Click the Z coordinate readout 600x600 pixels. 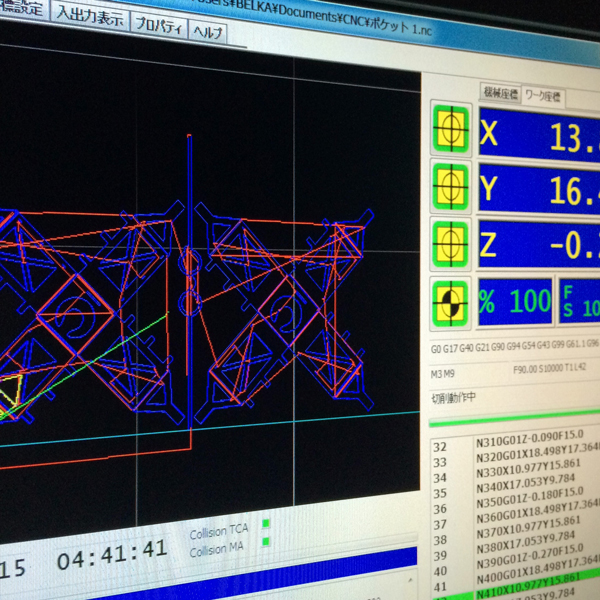tap(538, 243)
